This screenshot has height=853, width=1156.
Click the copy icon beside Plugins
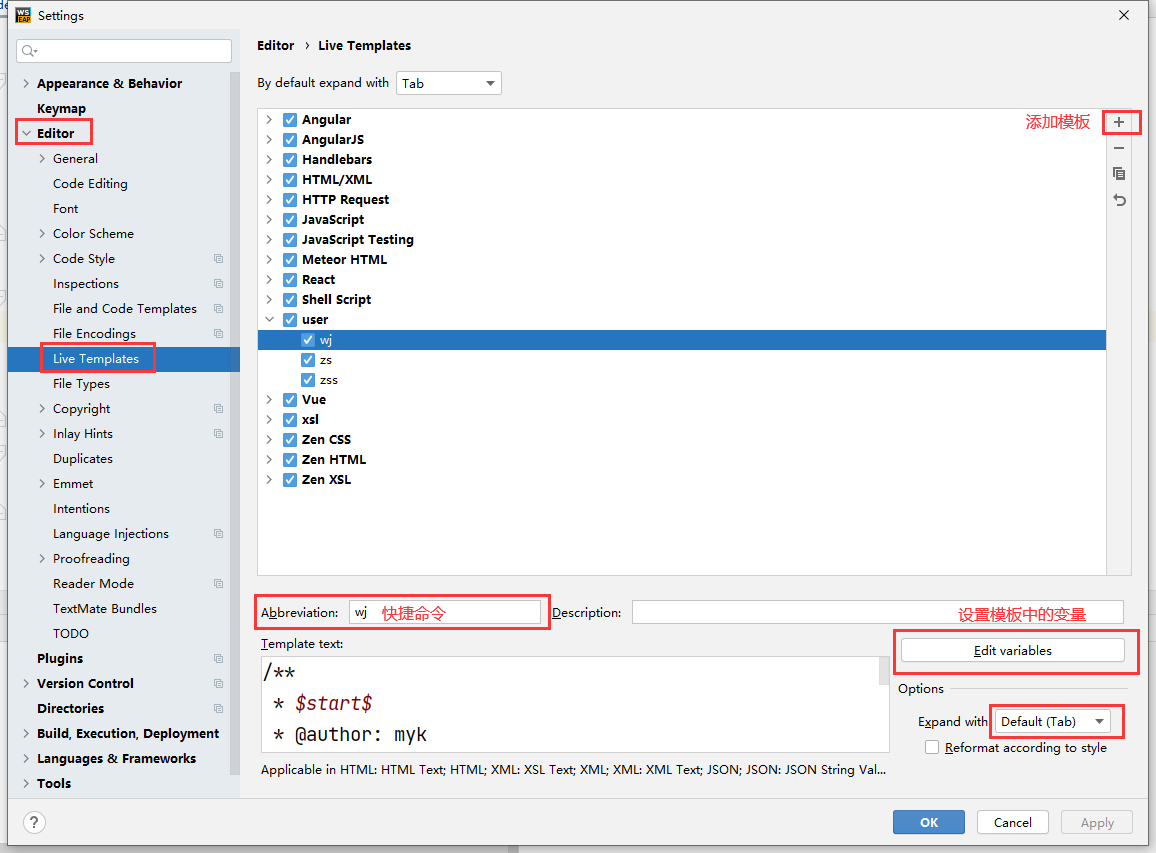[218, 659]
